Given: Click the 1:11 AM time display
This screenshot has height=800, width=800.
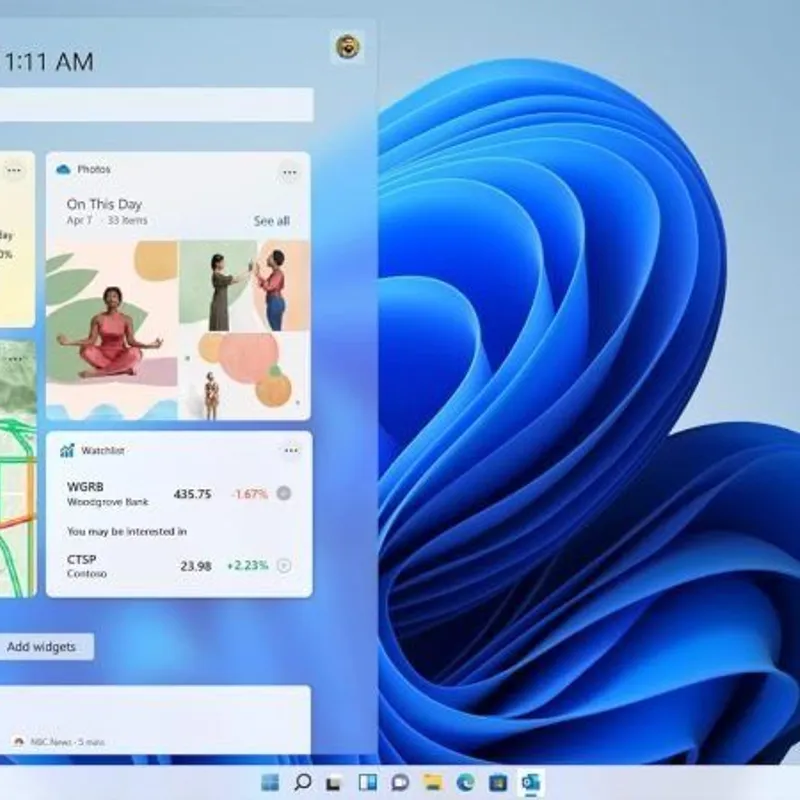Looking at the screenshot, I should [49, 62].
